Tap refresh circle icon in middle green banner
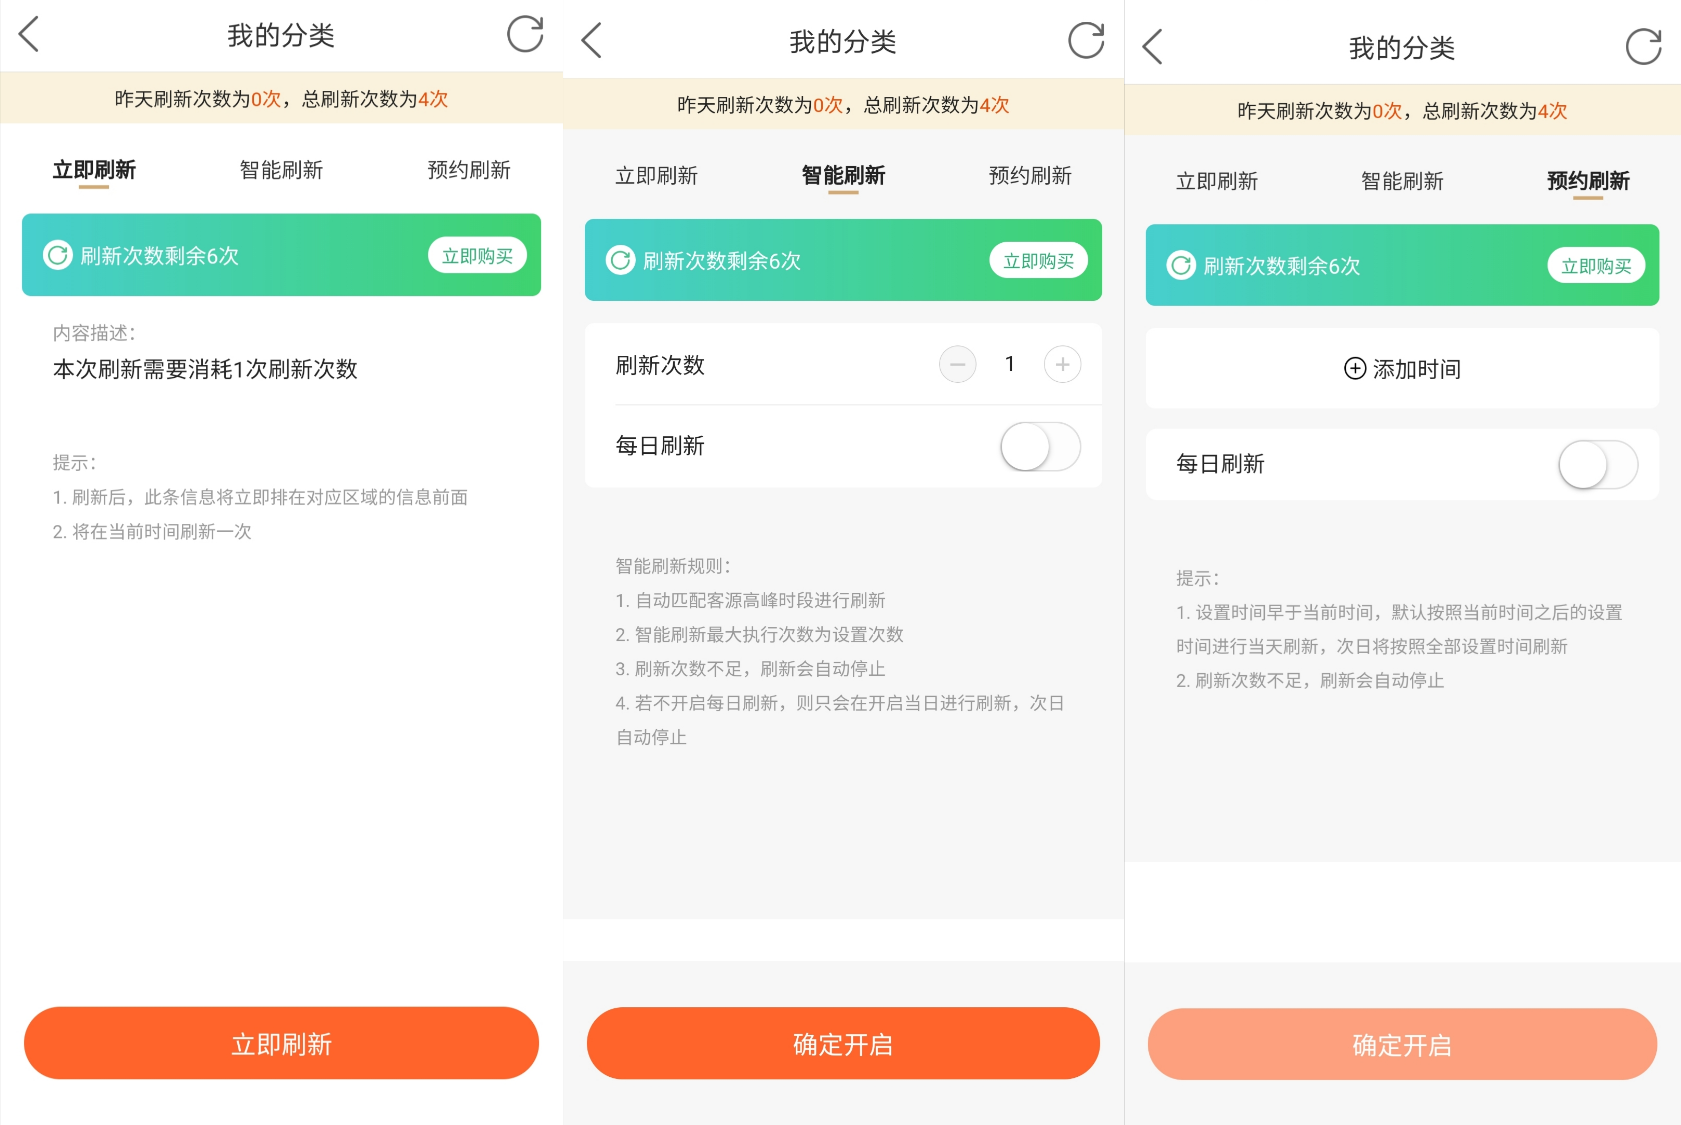 pos(621,261)
